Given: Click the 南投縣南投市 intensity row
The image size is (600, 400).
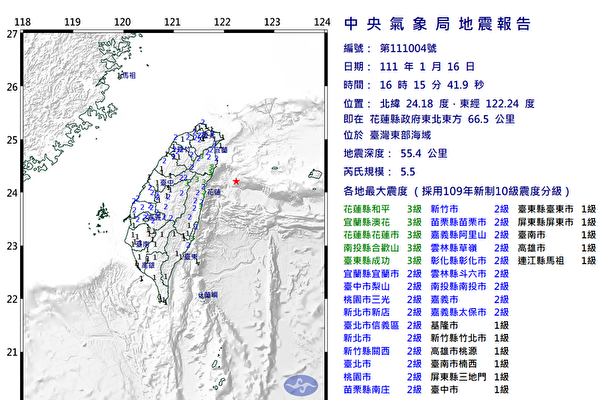Looking at the screenshot, I should click(x=470, y=286).
